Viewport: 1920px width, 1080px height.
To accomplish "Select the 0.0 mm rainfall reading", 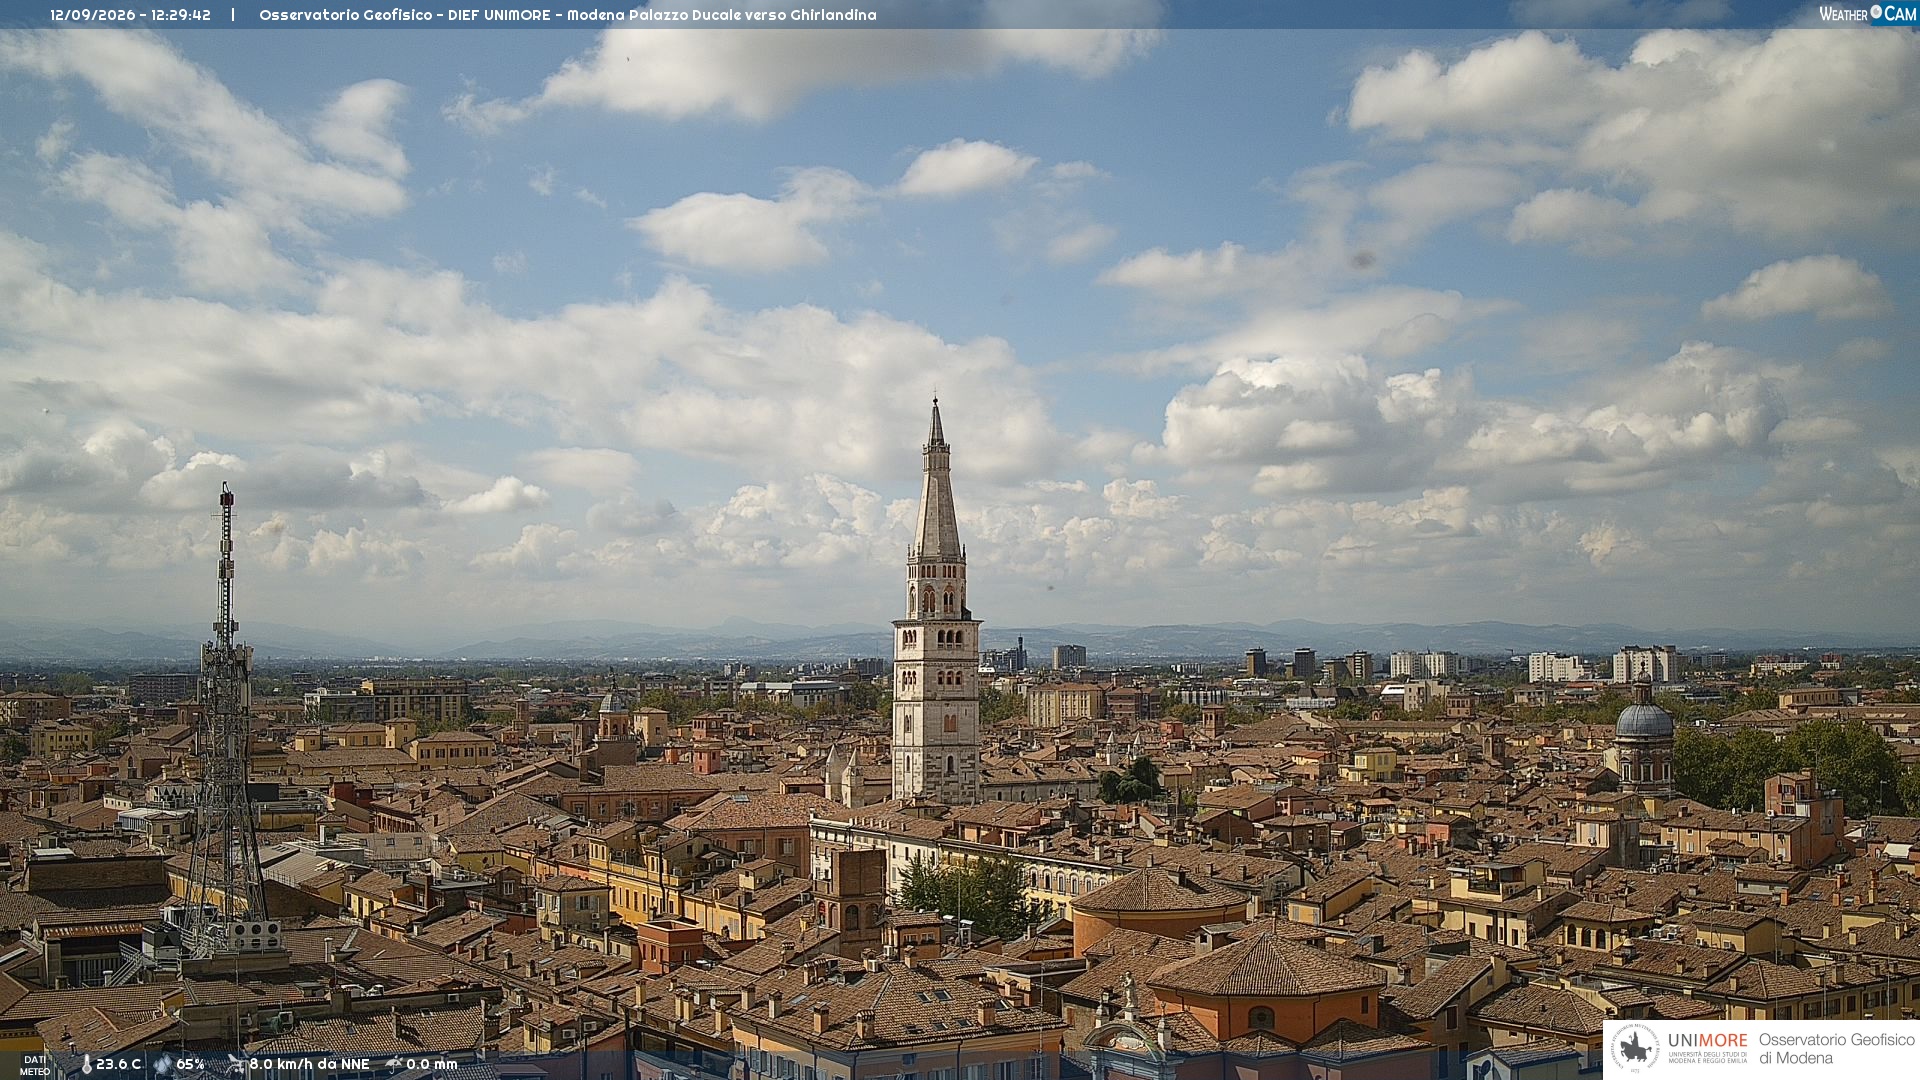I will (431, 1064).
